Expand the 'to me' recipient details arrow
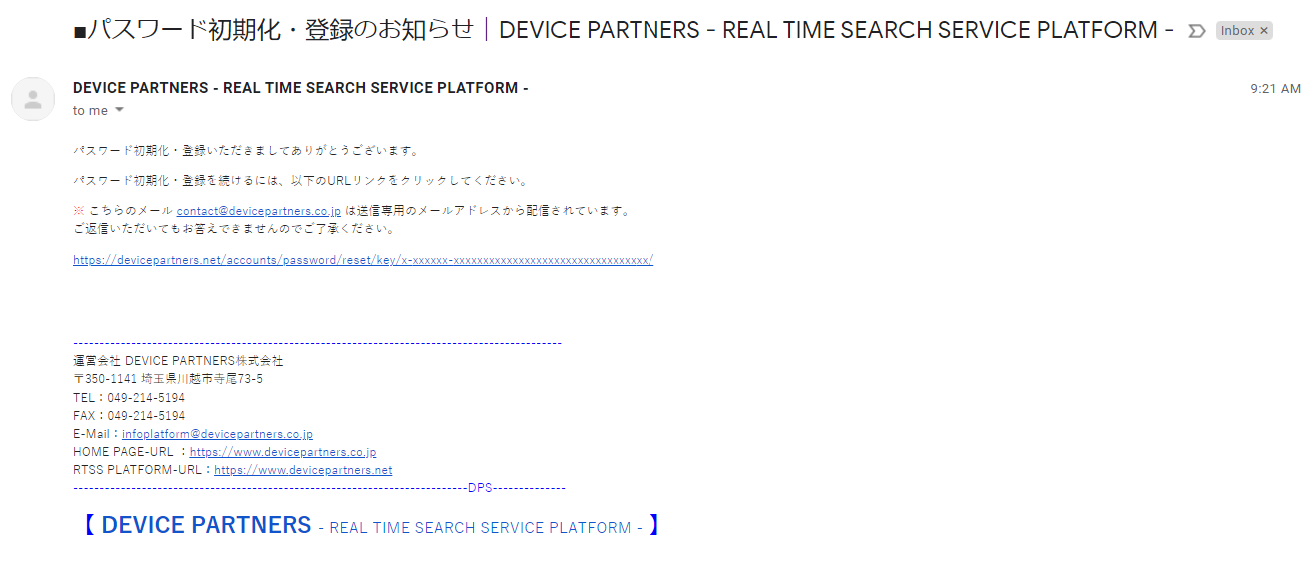1305x585 pixels. coord(120,110)
